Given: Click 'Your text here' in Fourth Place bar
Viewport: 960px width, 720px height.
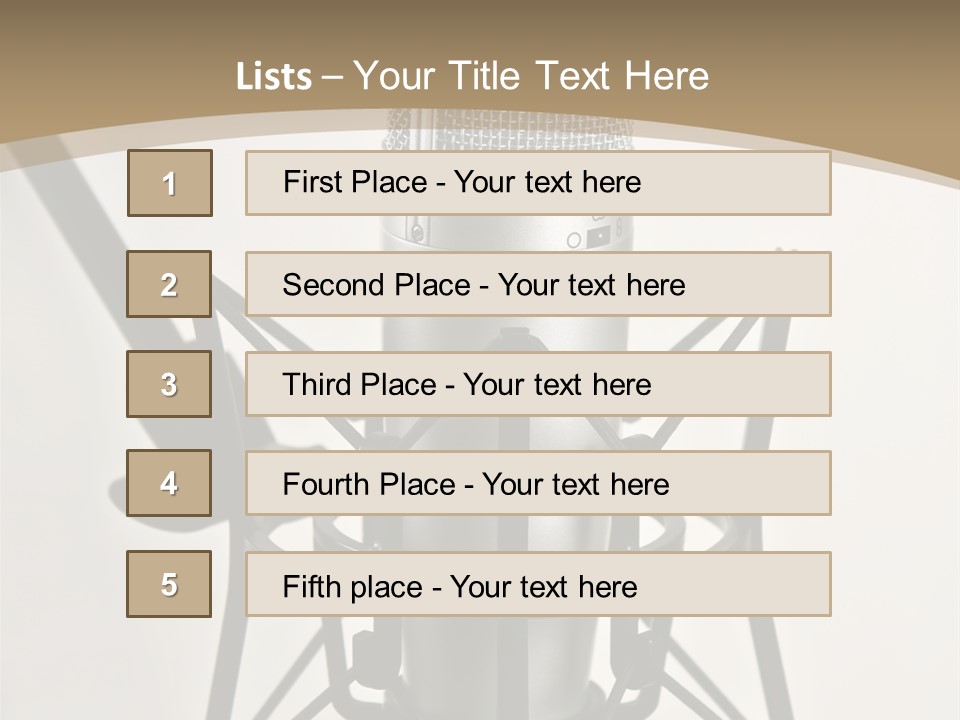Looking at the screenshot, I should tap(576, 484).
